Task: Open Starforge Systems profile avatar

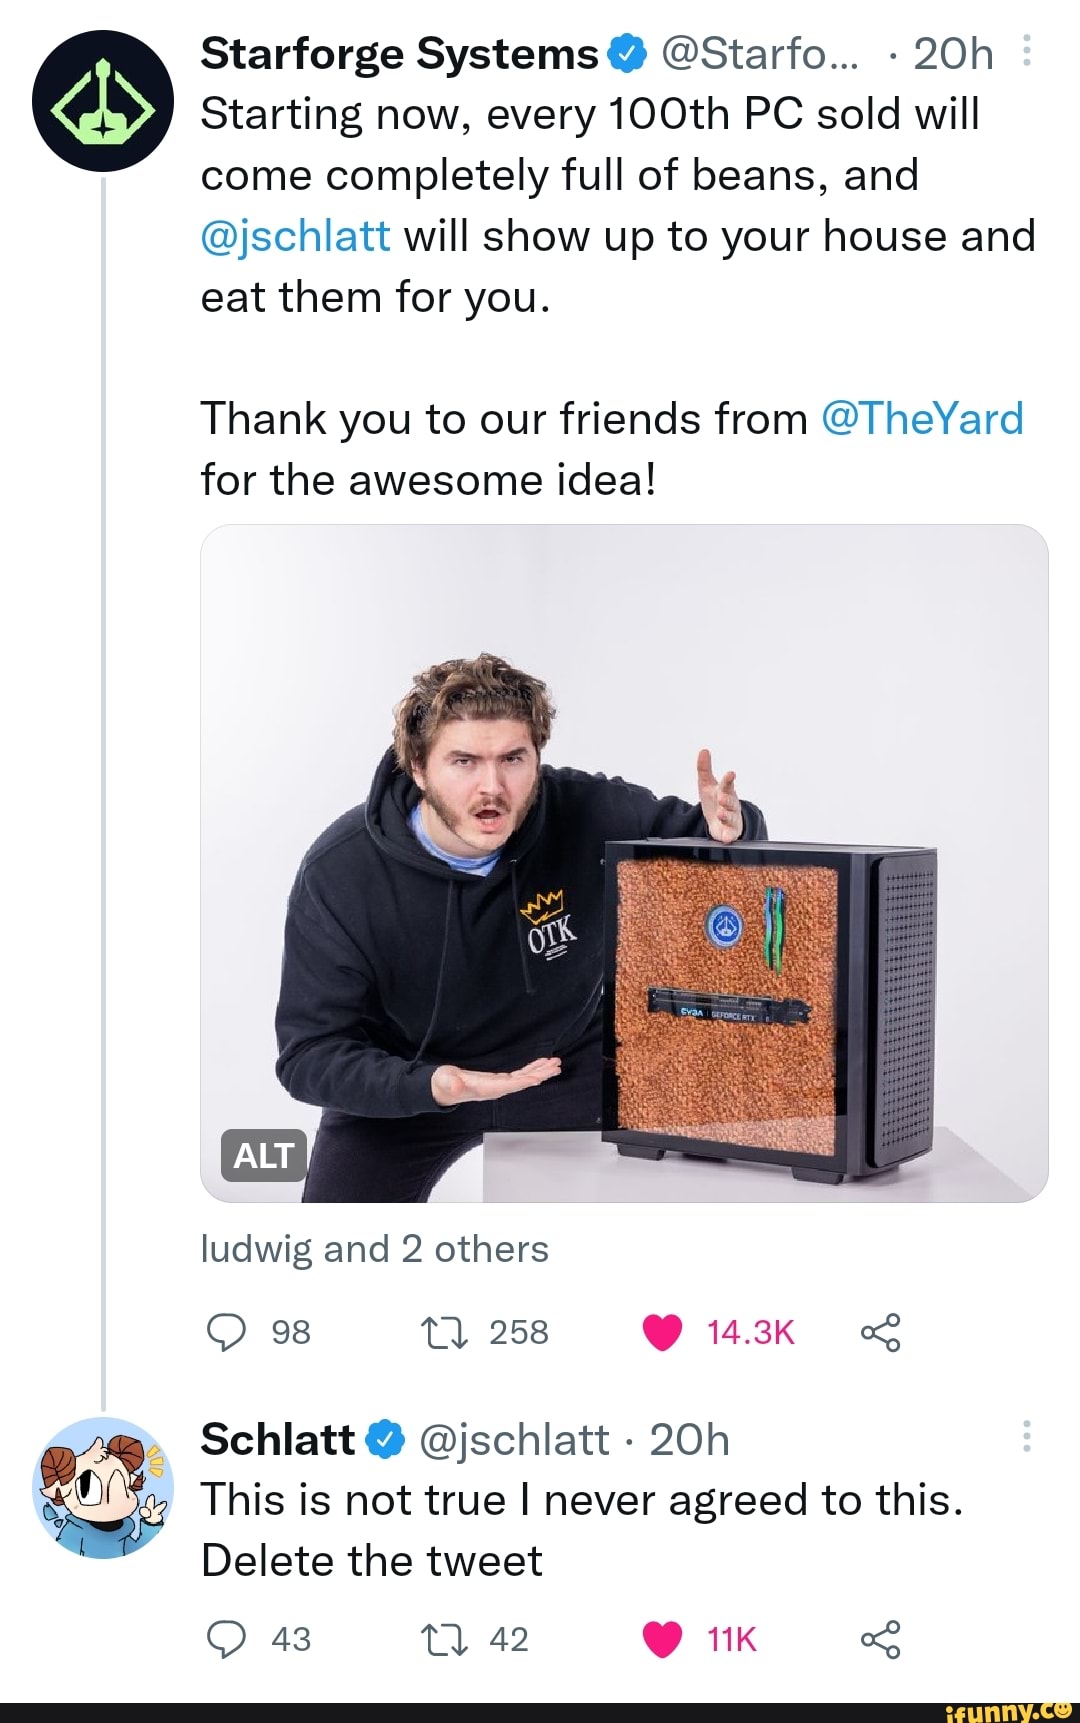Action: coord(103,101)
